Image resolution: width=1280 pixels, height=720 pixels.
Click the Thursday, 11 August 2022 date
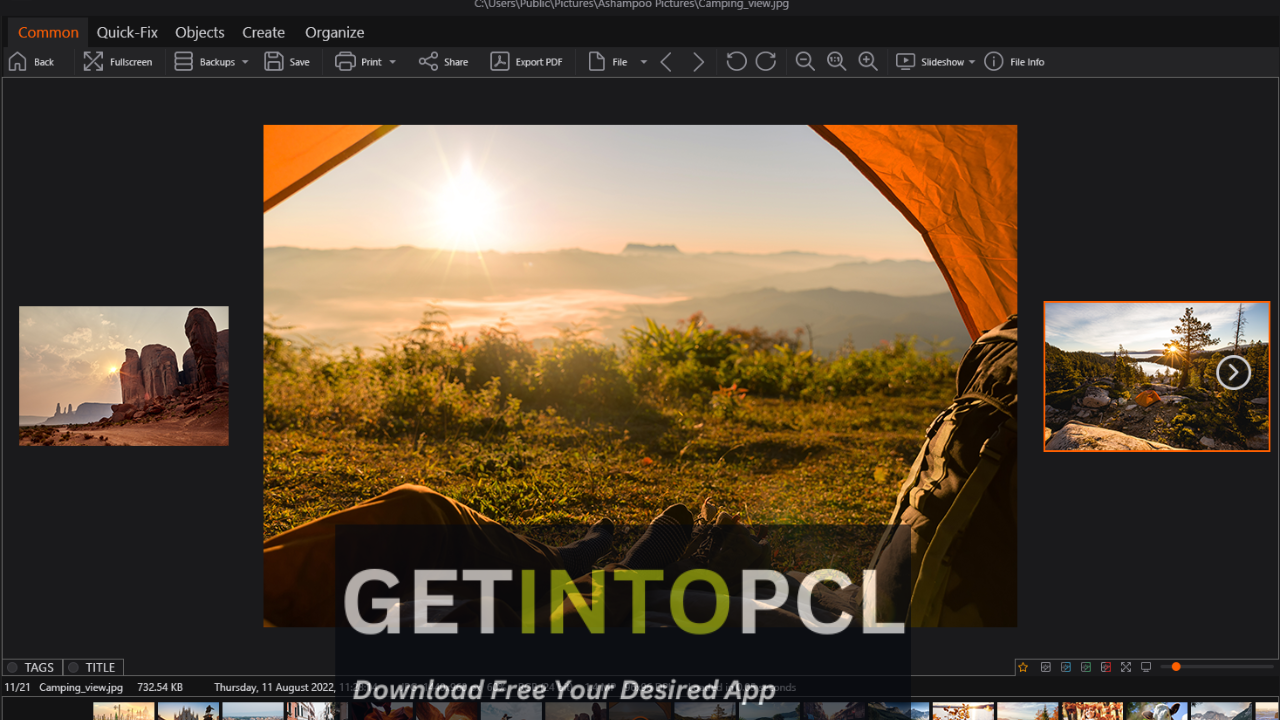pyautogui.click(x=276, y=688)
